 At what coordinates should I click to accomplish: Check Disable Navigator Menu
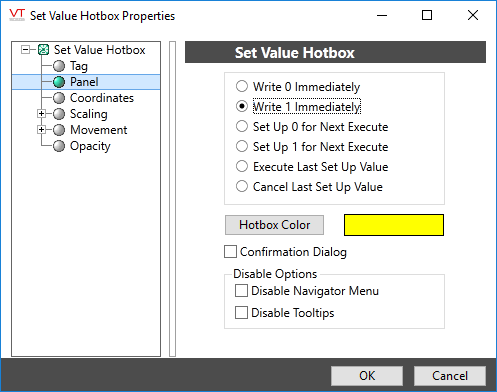pos(241,291)
